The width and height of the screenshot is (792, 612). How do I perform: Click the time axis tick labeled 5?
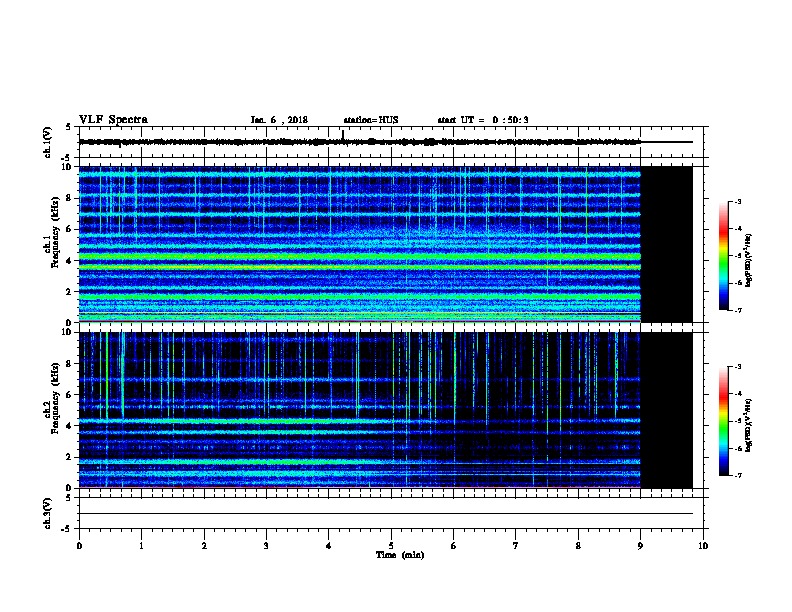click(x=391, y=545)
